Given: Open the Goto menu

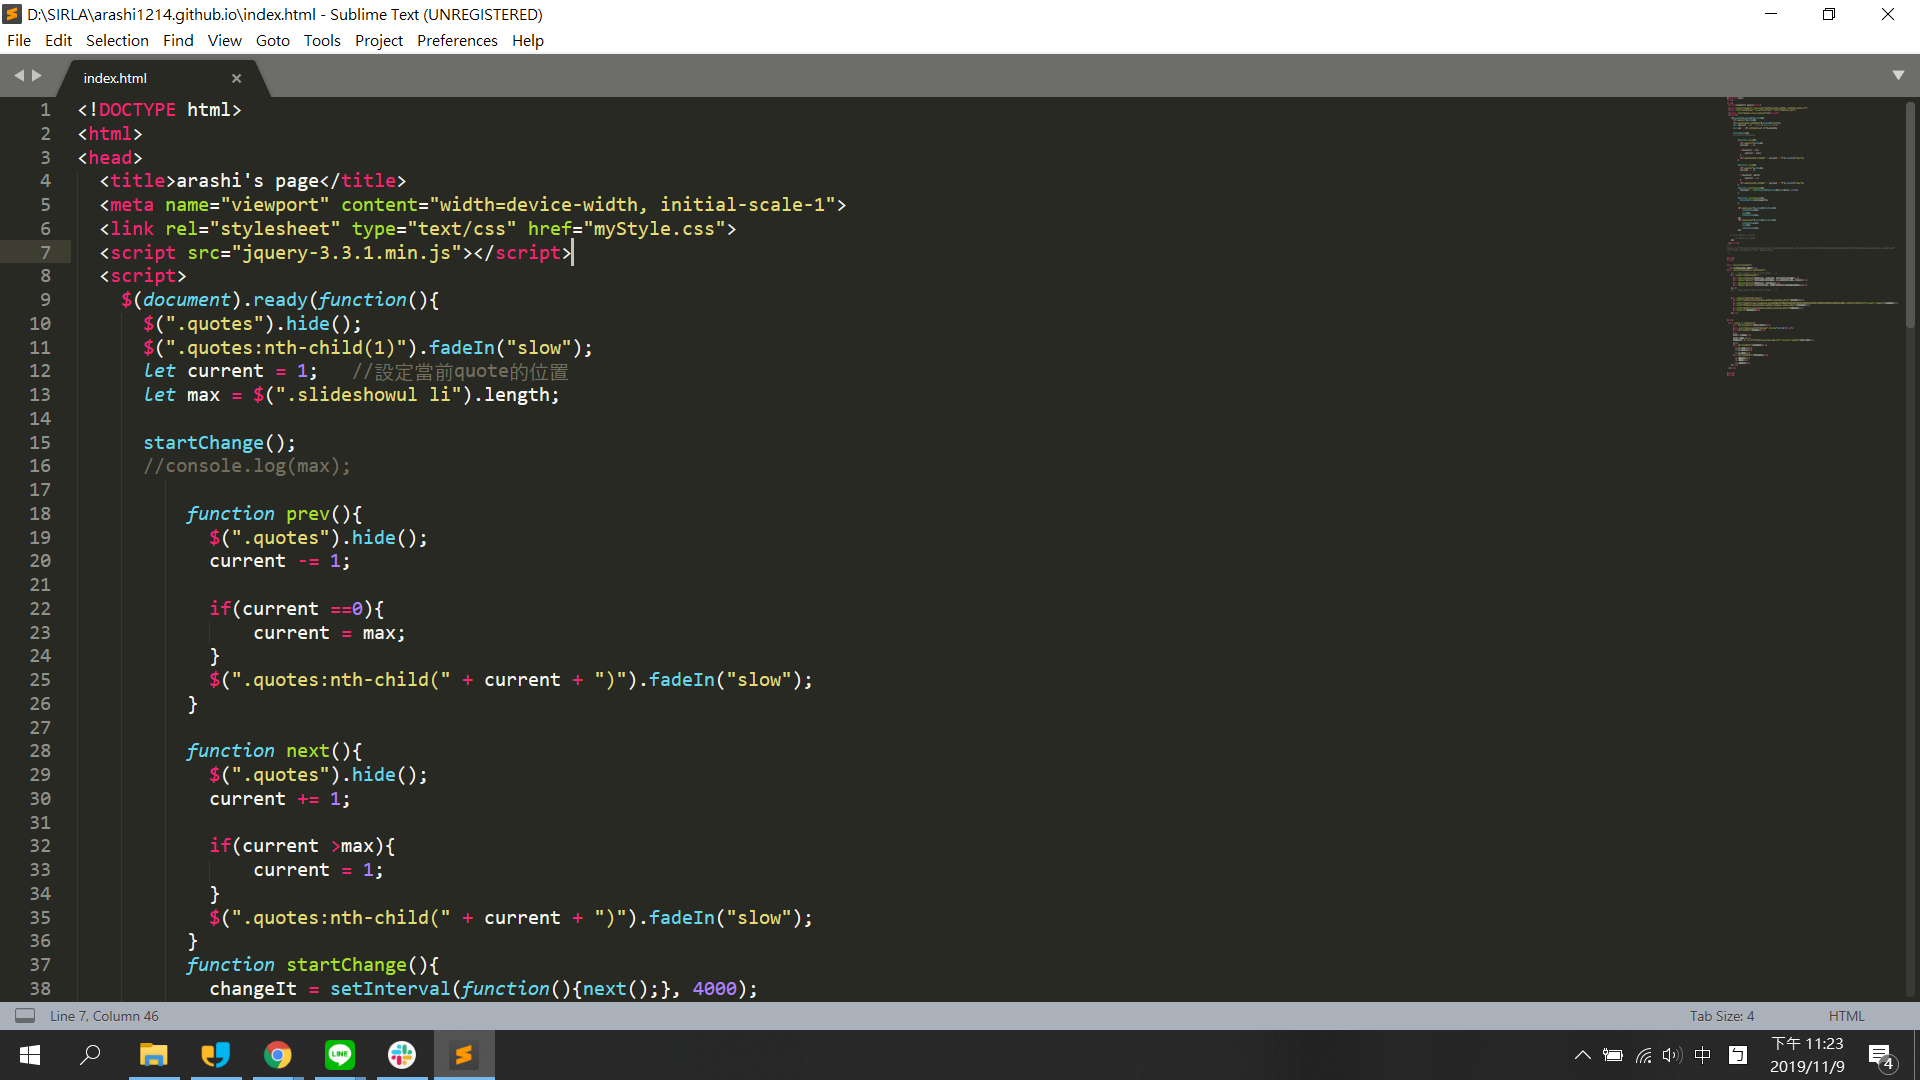Looking at the screenshot, I should [272, 41].
